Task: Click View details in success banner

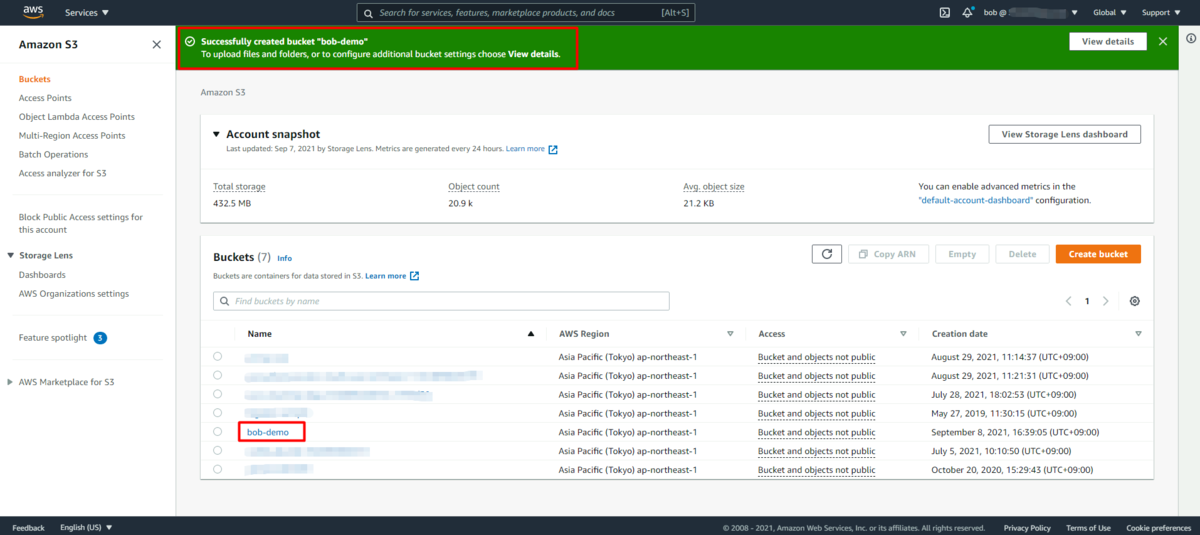Action: tap(1107, 41)
